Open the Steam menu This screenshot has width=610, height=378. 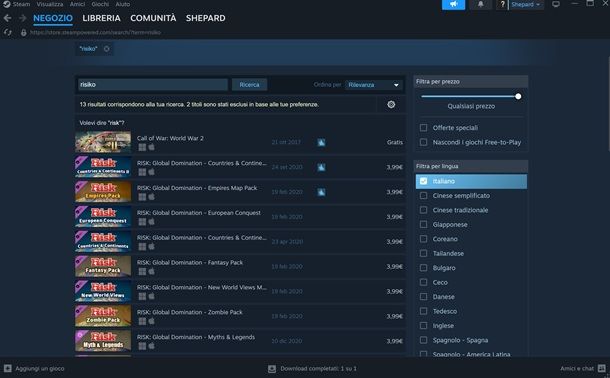[x=21, y=4]
